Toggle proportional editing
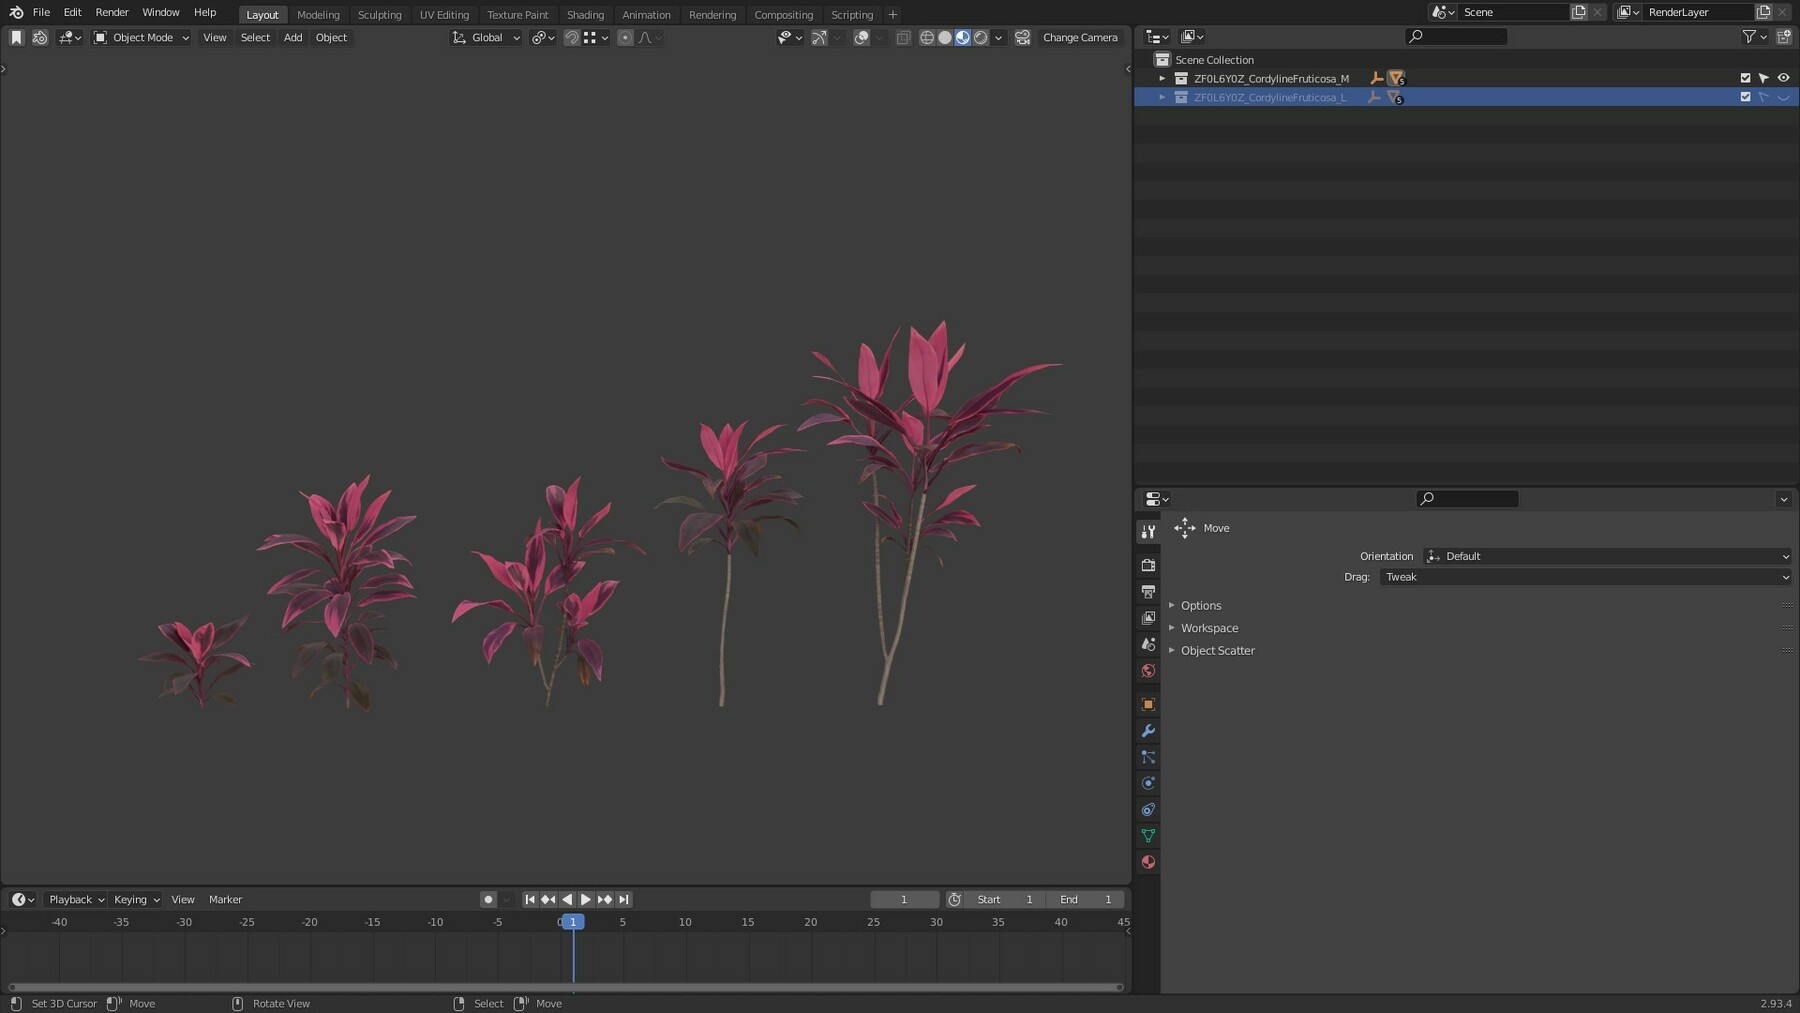Screen dimensions: 1800x1013 [625, 37]
